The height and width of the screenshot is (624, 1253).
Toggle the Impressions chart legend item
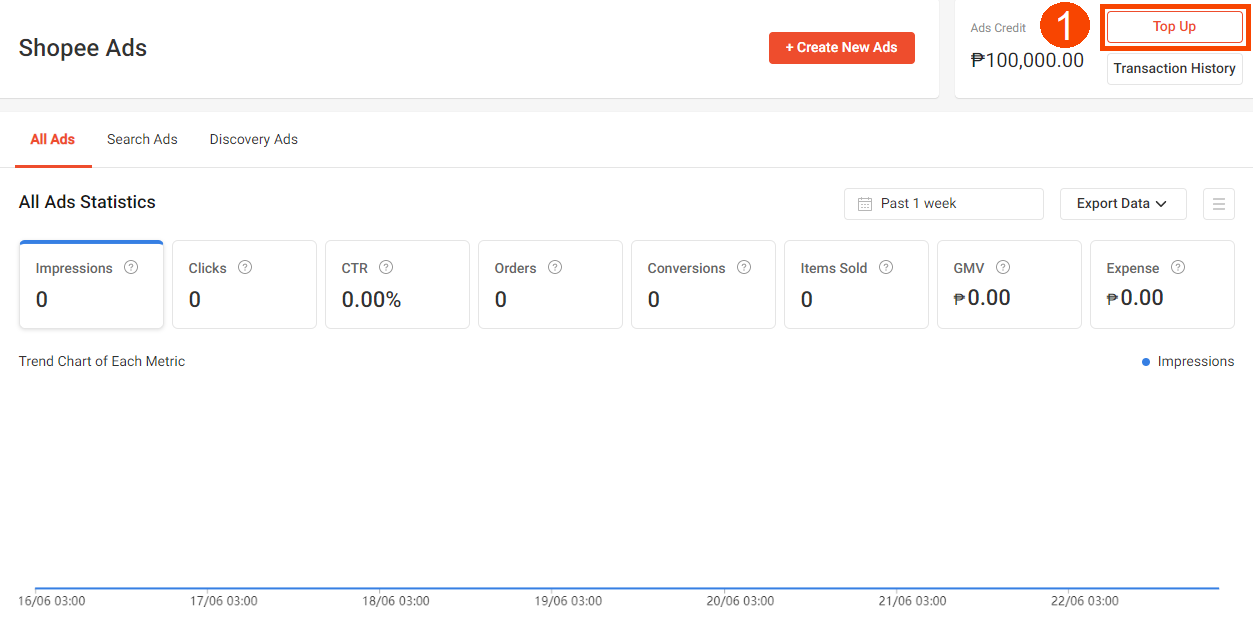[x=1188, y=361]
